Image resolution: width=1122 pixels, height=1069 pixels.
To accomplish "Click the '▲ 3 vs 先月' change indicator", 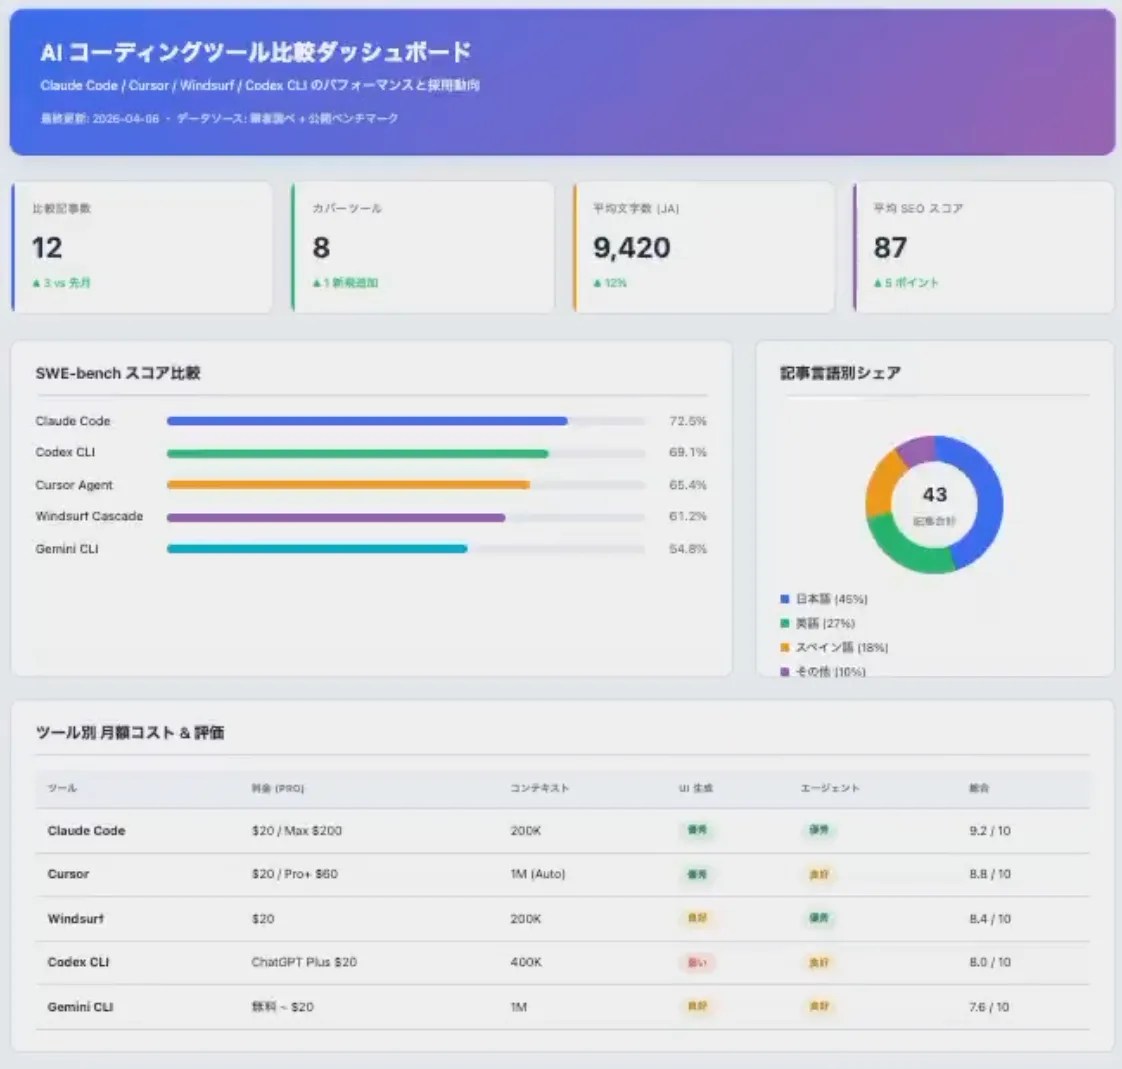I will click(61, 283).
